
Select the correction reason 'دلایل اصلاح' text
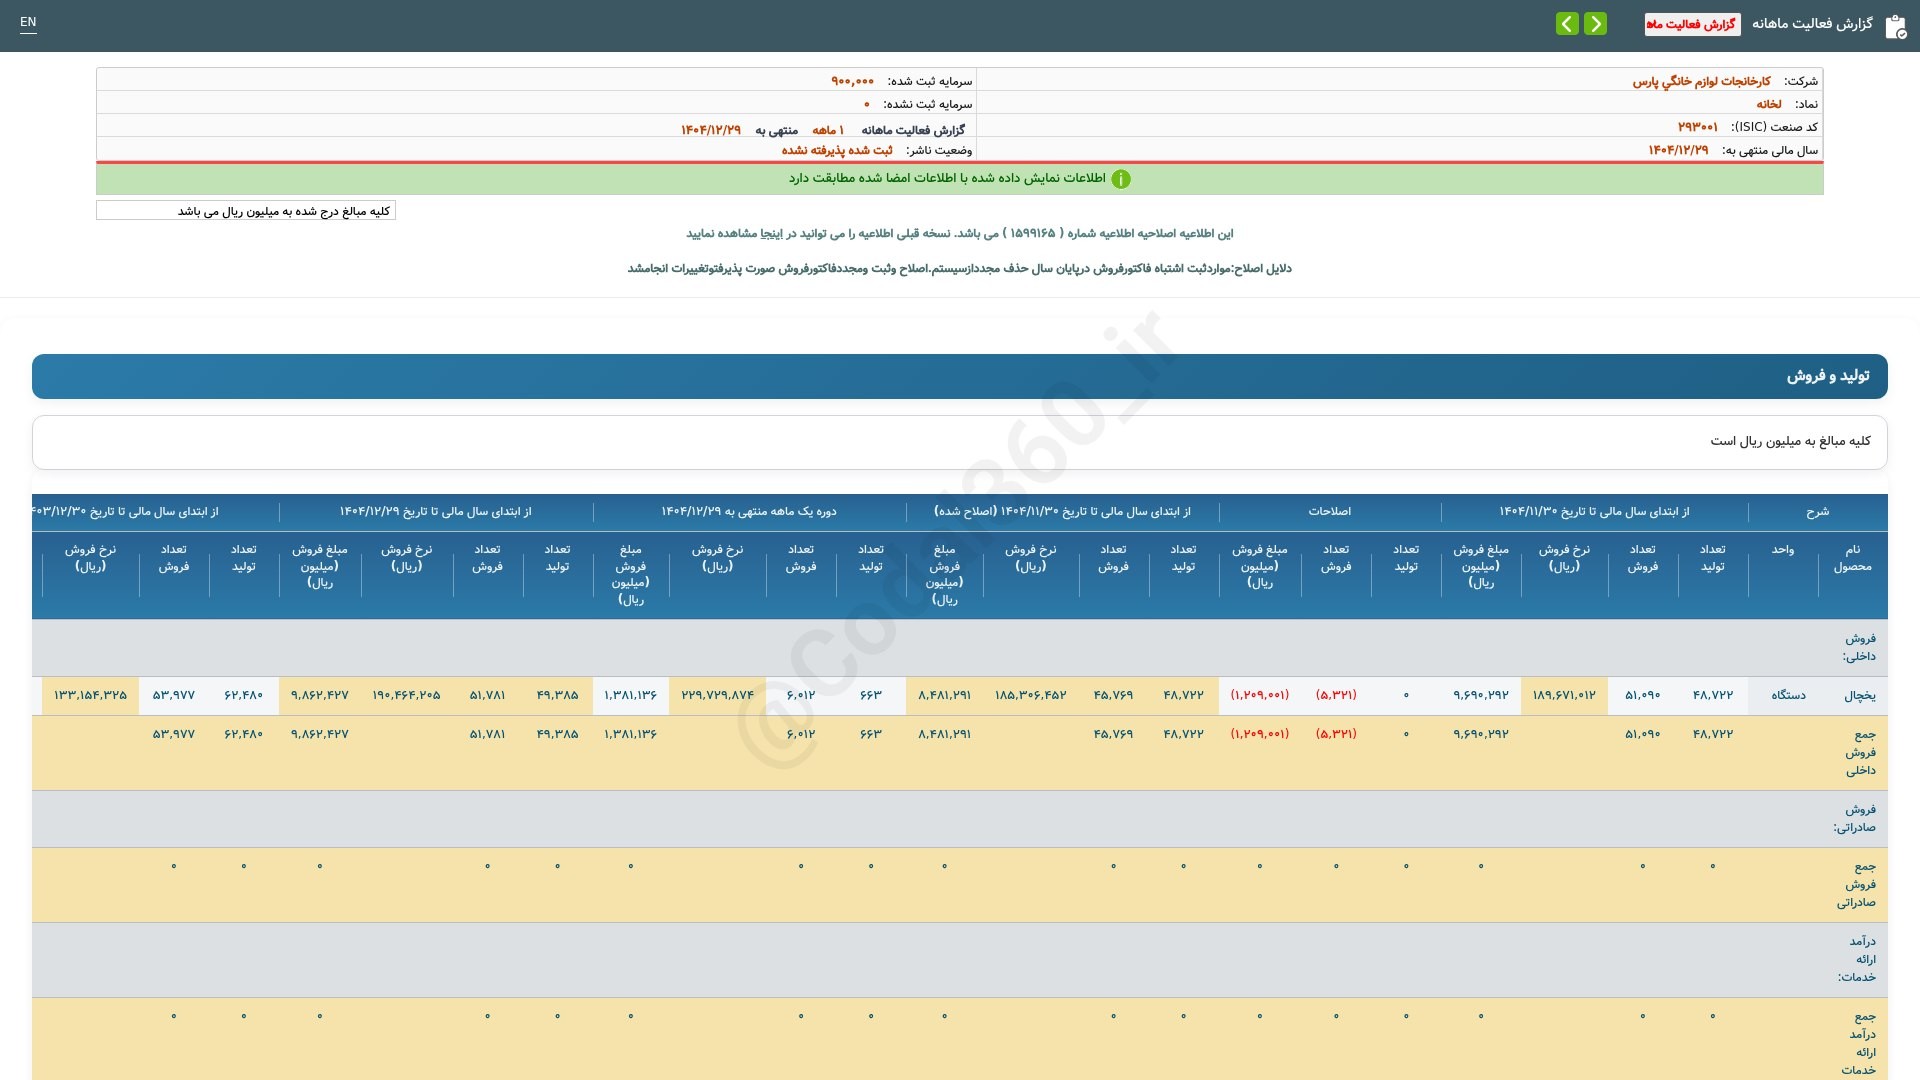pyautogui.click(x=960, y=268)
